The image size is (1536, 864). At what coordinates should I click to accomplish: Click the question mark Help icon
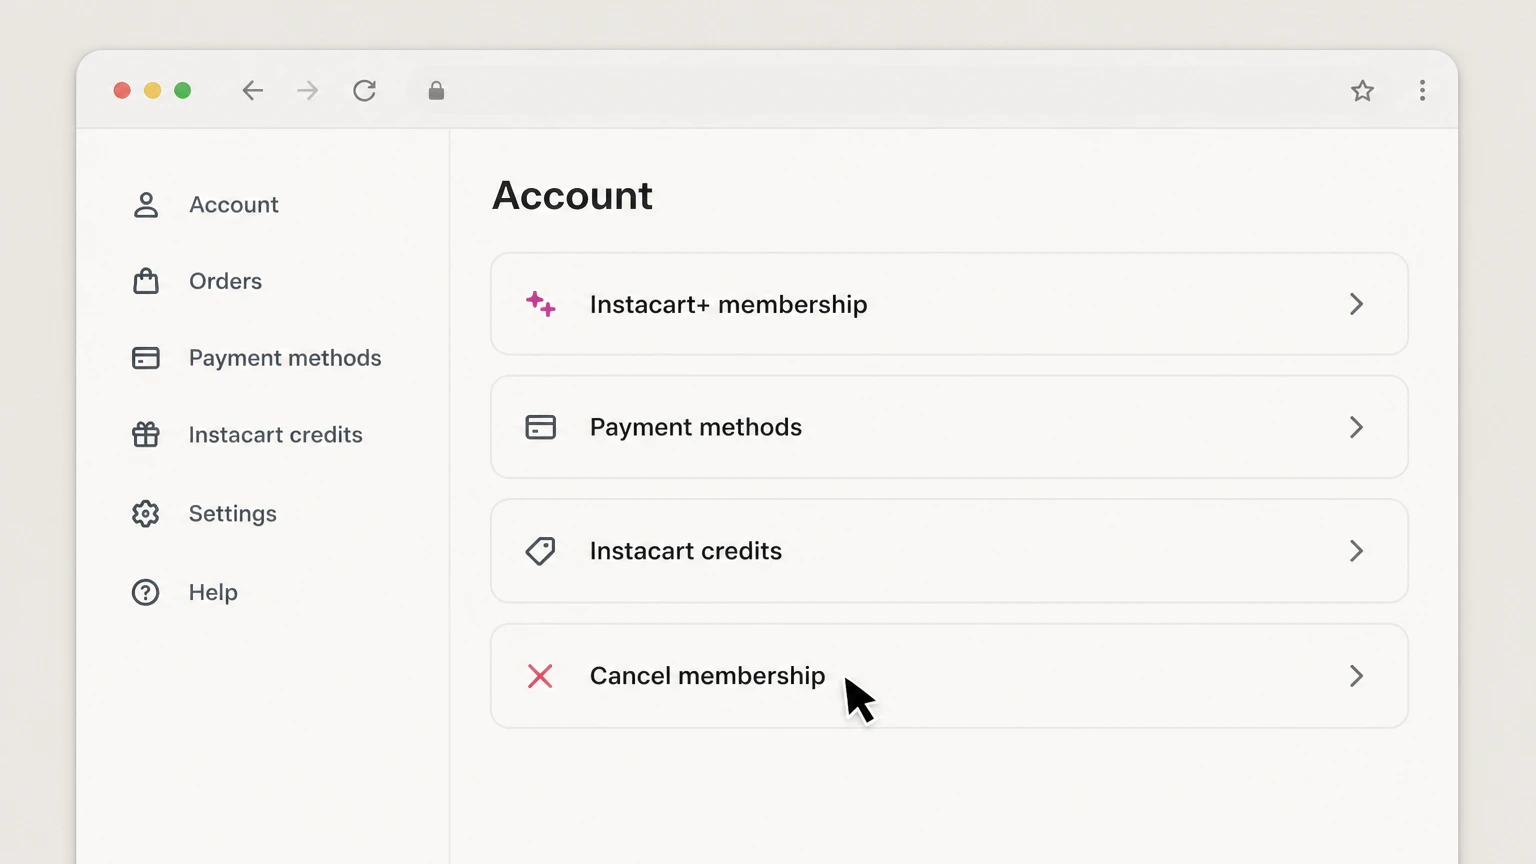coord(146,593)
